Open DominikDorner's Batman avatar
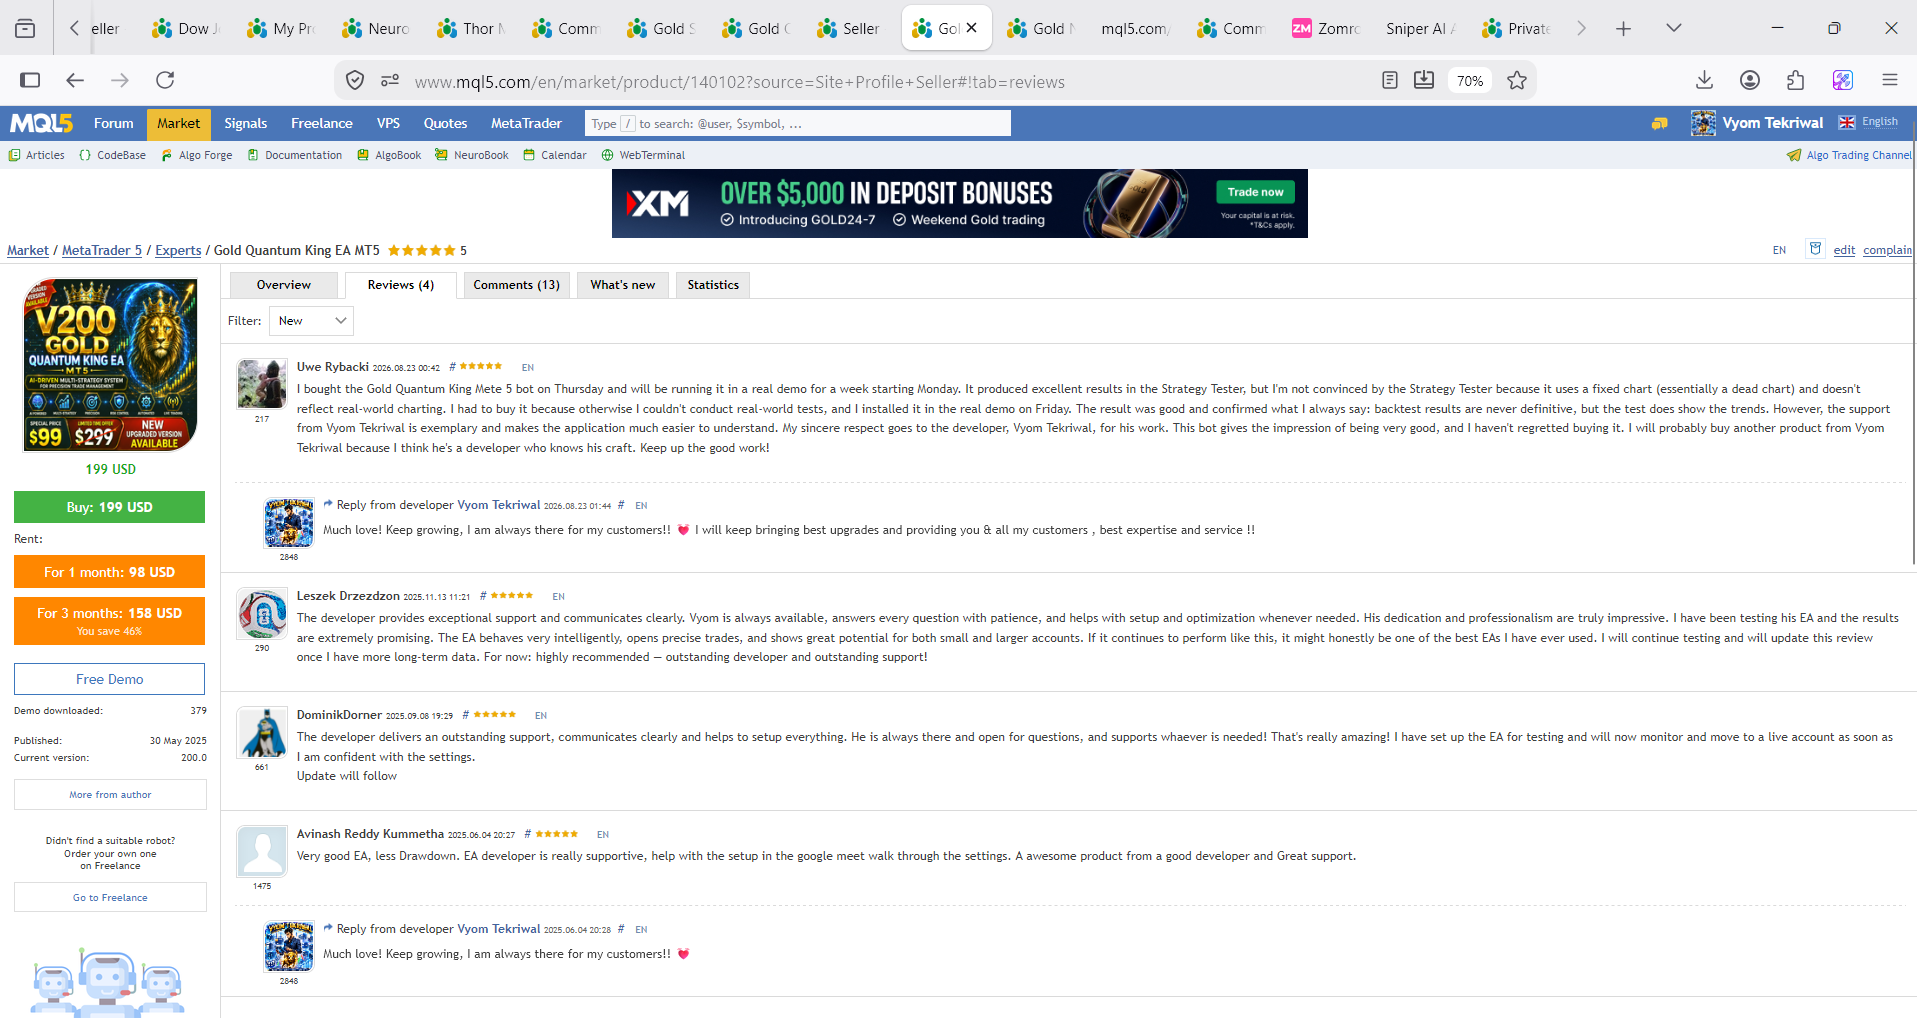Screen dimensions: 1917x1018 262,733
